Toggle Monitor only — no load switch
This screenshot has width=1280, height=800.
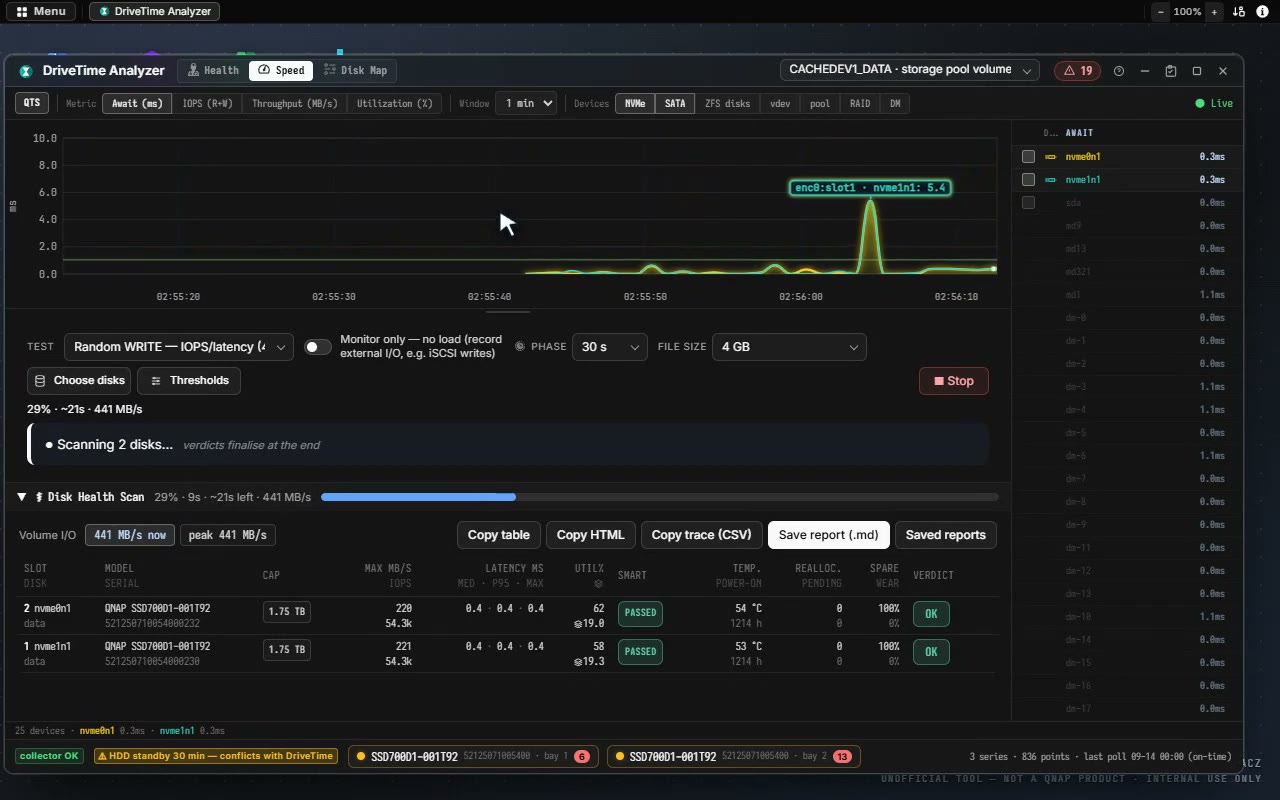click(318, 347)
